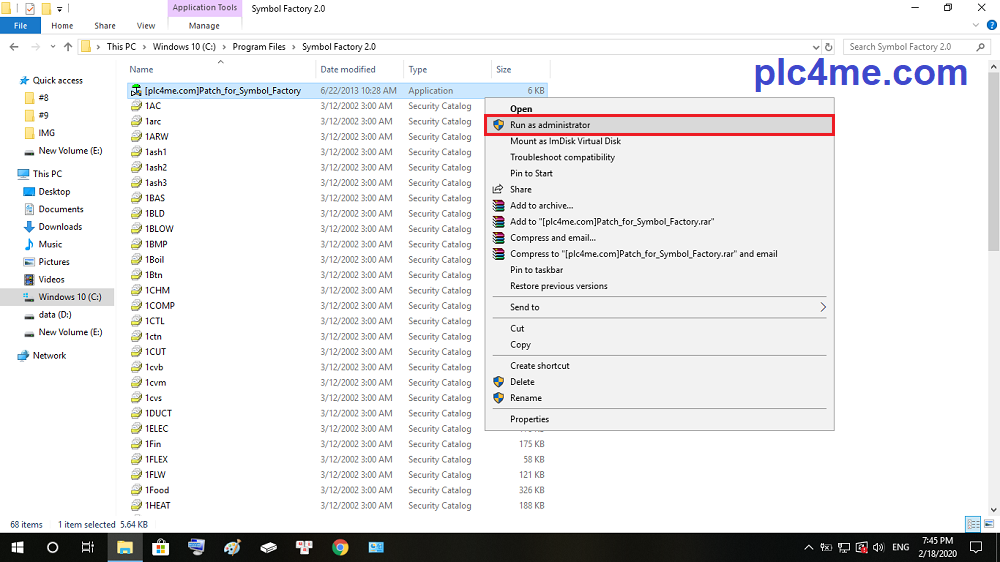Viewport: 1000px width, 562px height.
Task: Click the Up directory arrow button
Action: 68,47
